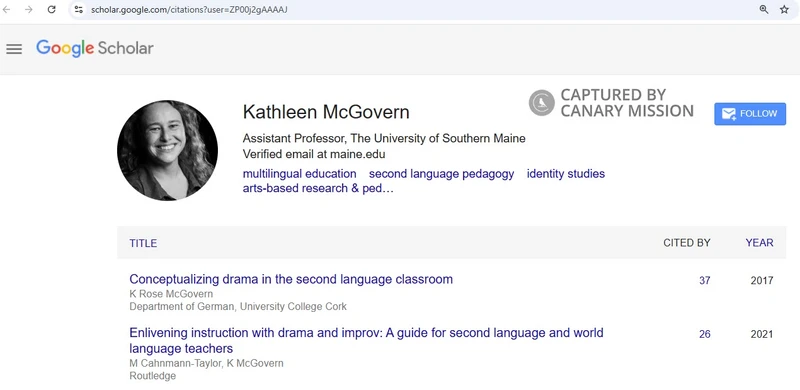The height and width of the screenshot is (390, 800).
Task: Open the Google Scholar hamburger menu
Action: point(14,48)
